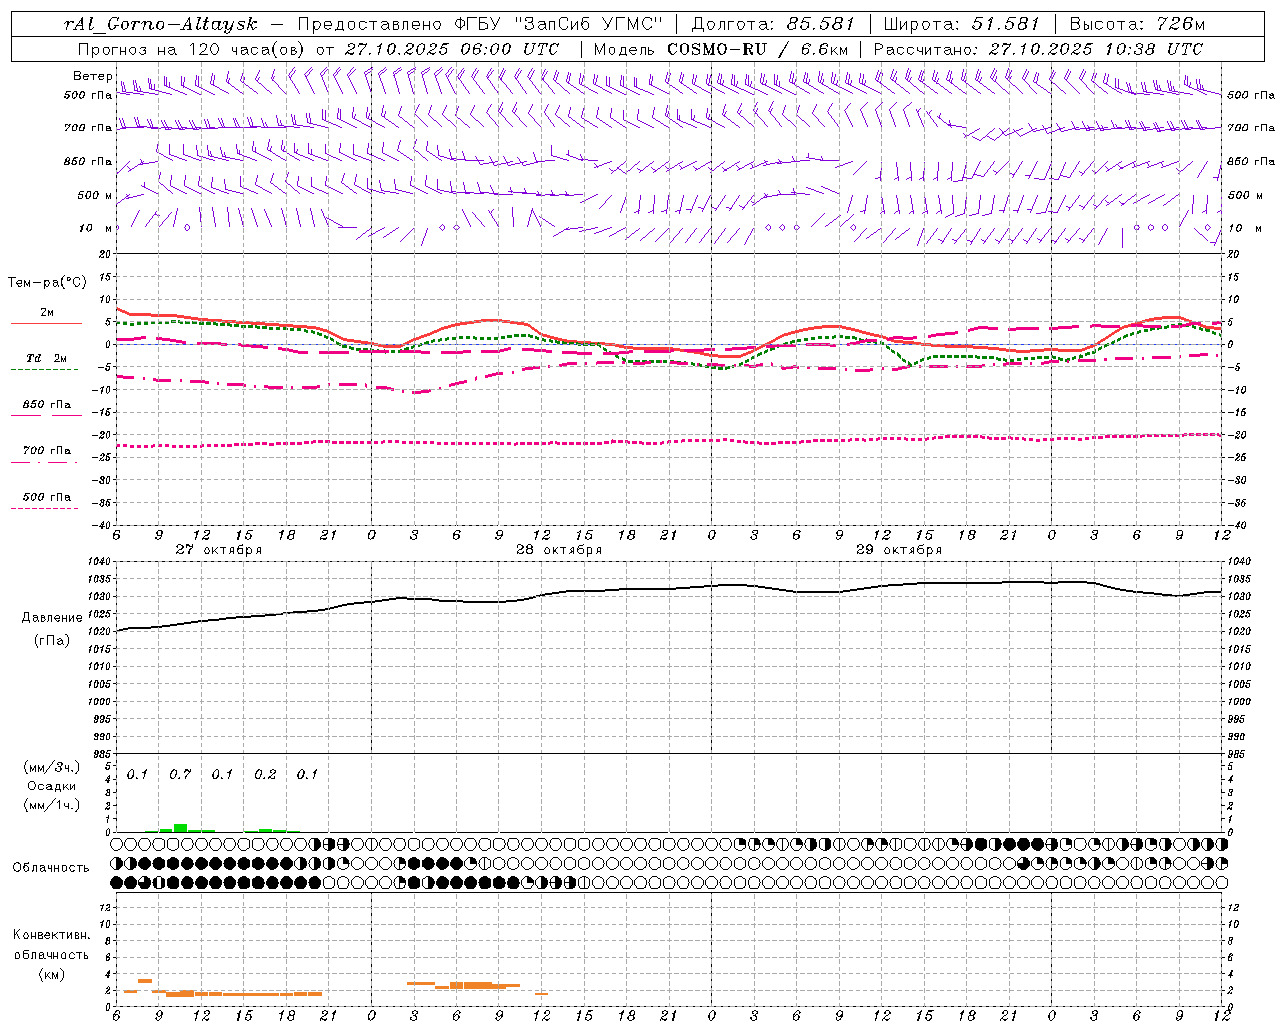
Task: Select the Облачность cloud cover label
Action: pyautogui.click(x=51, y=868)
